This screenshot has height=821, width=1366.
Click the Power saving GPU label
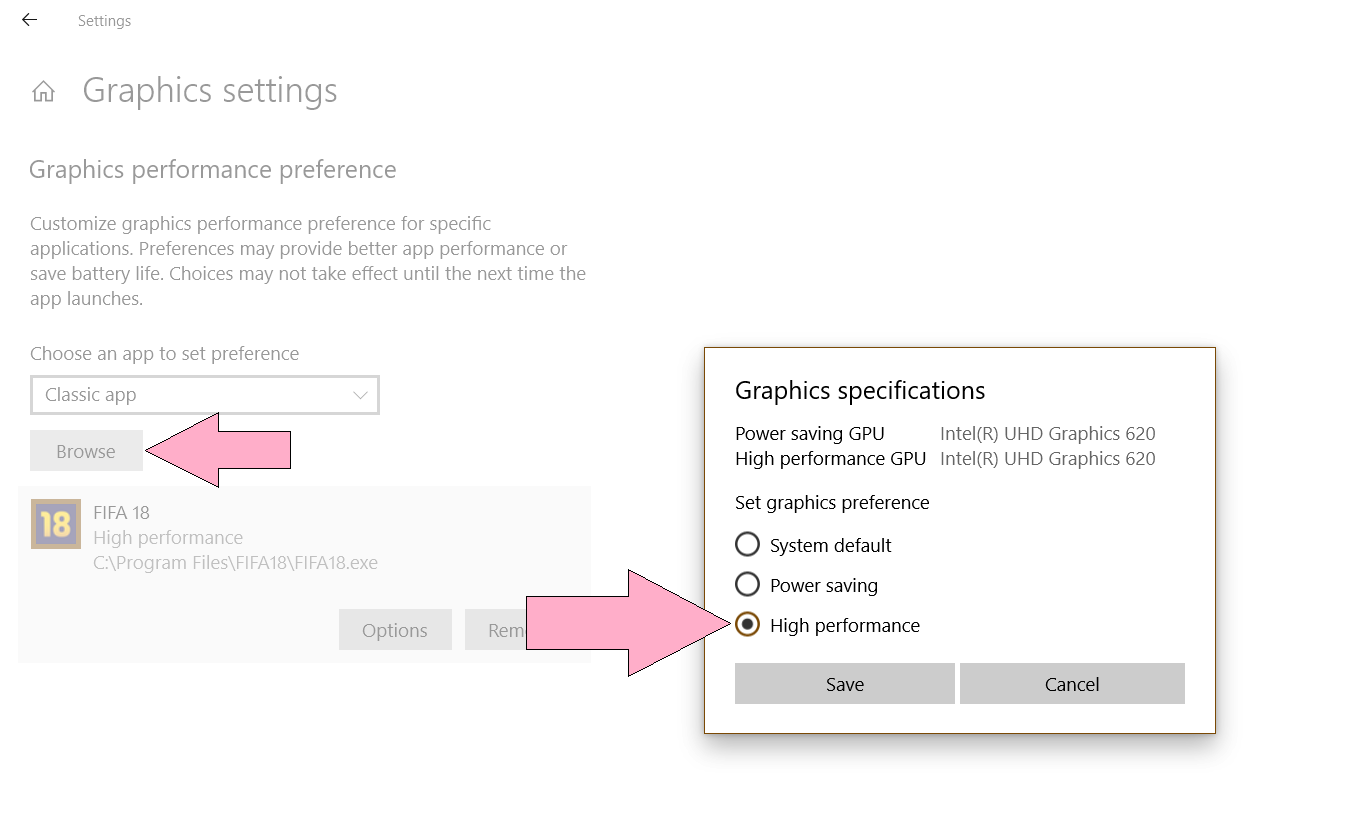click(x=810, y=434)
